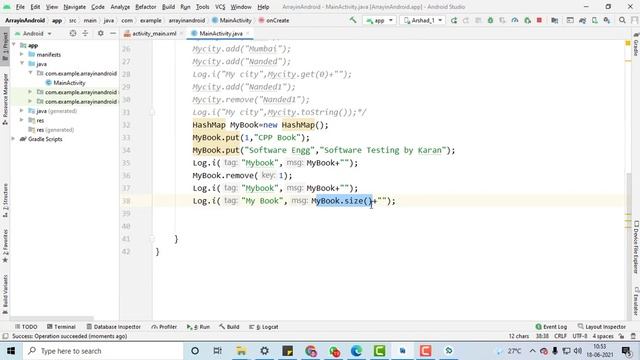Open the Project tool window side tab
The image size is (640, 360).
[x=5, y=46]
